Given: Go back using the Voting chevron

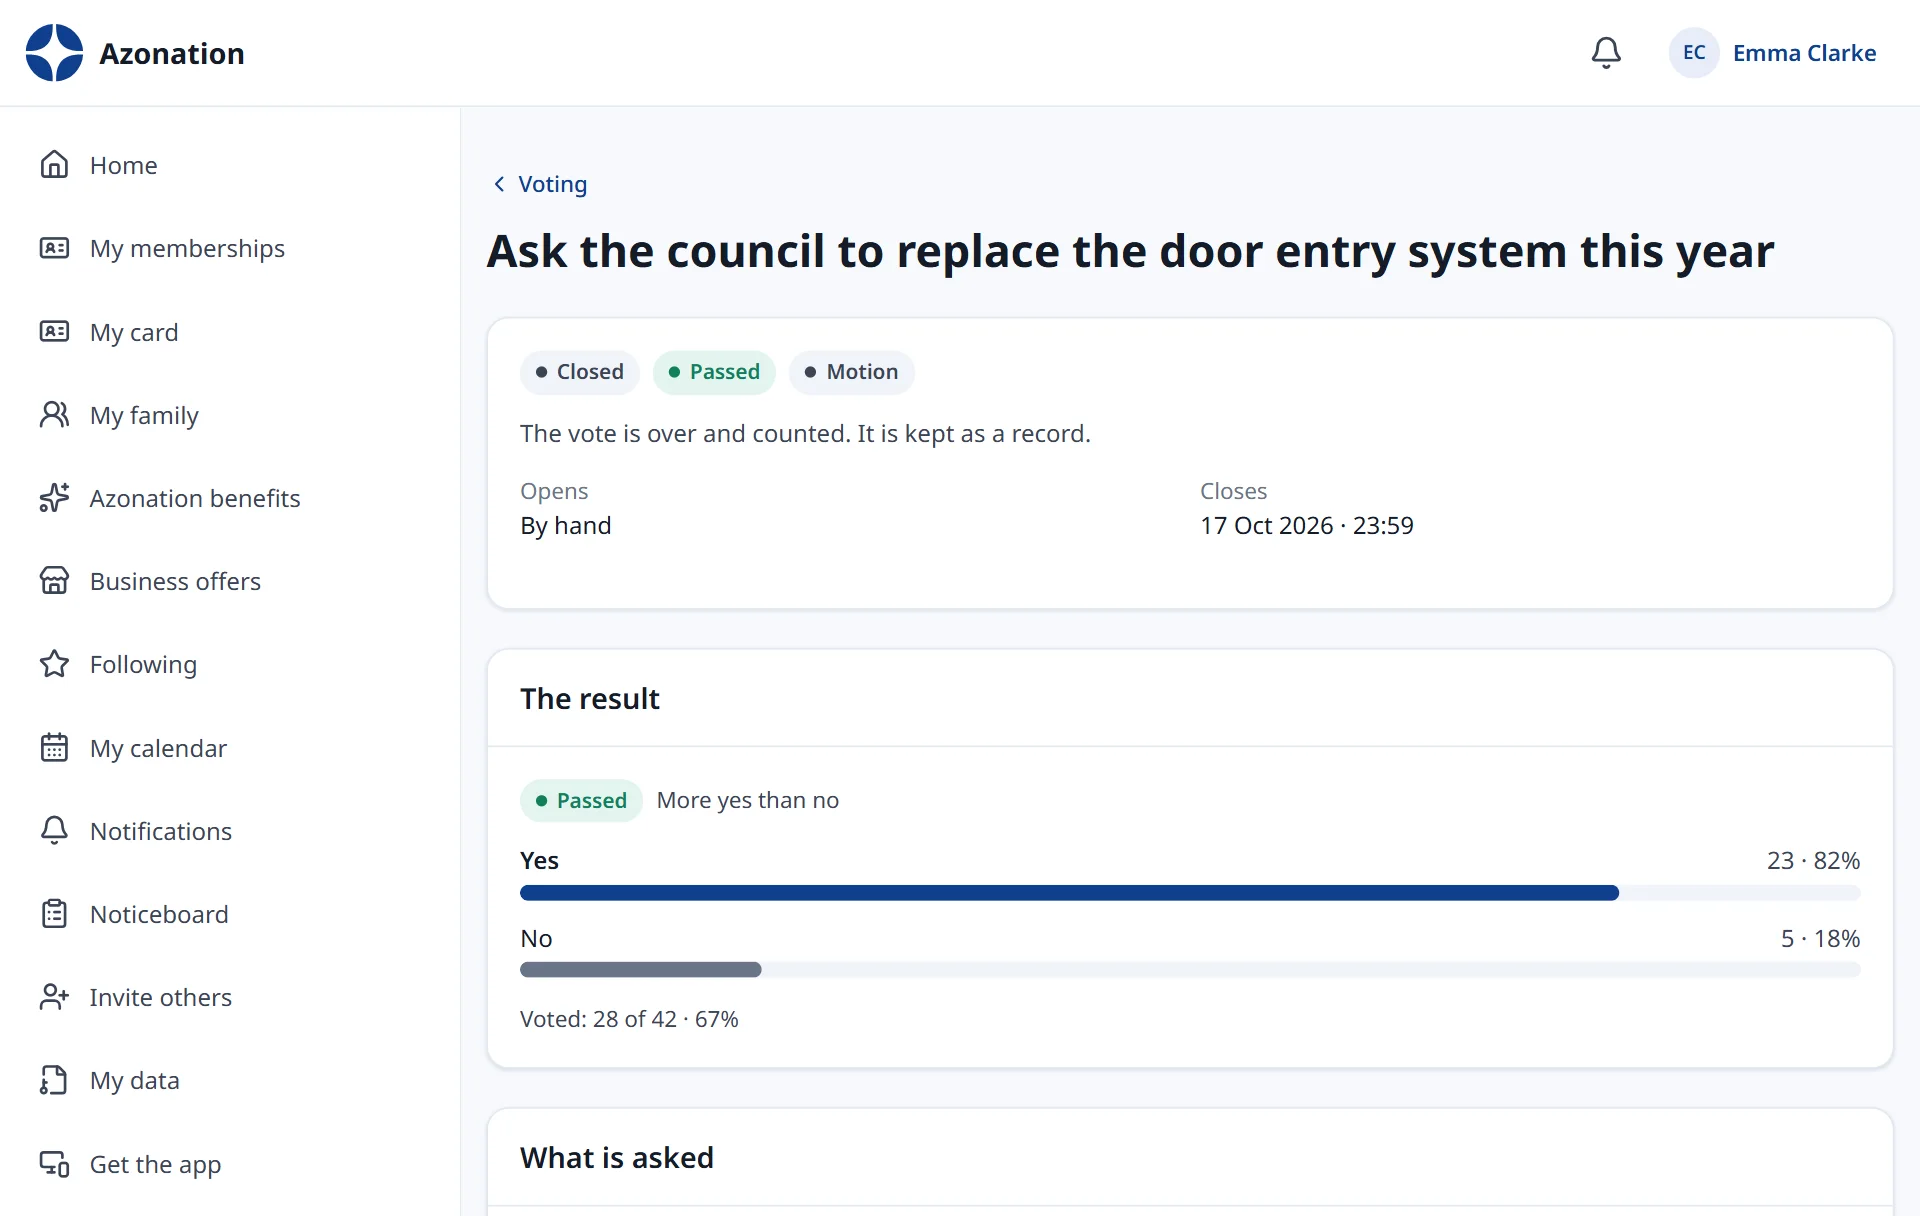Looking at the screenshot, I should click(499, 184).
